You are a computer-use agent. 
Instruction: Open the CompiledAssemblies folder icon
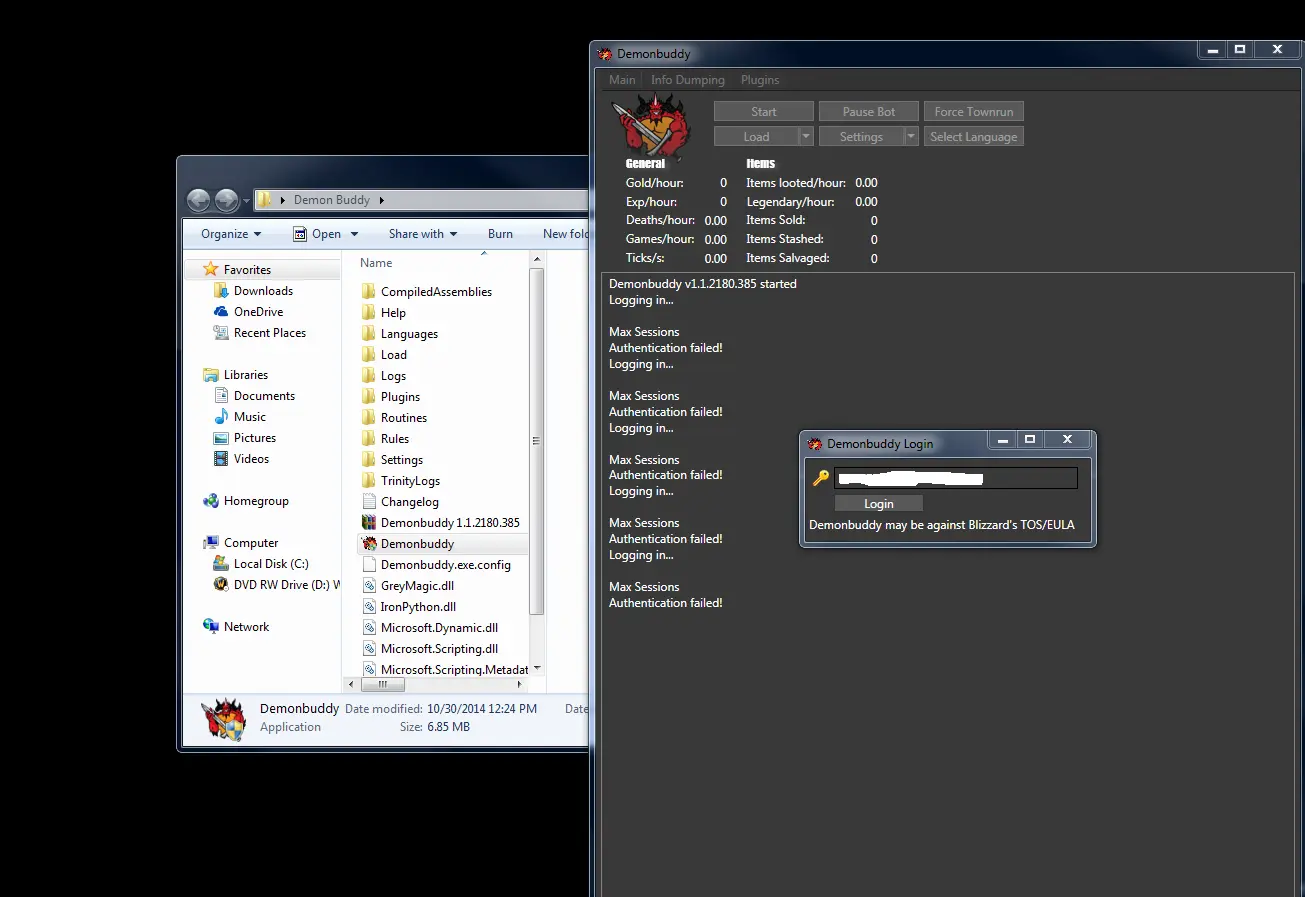(x=369, y=292)
